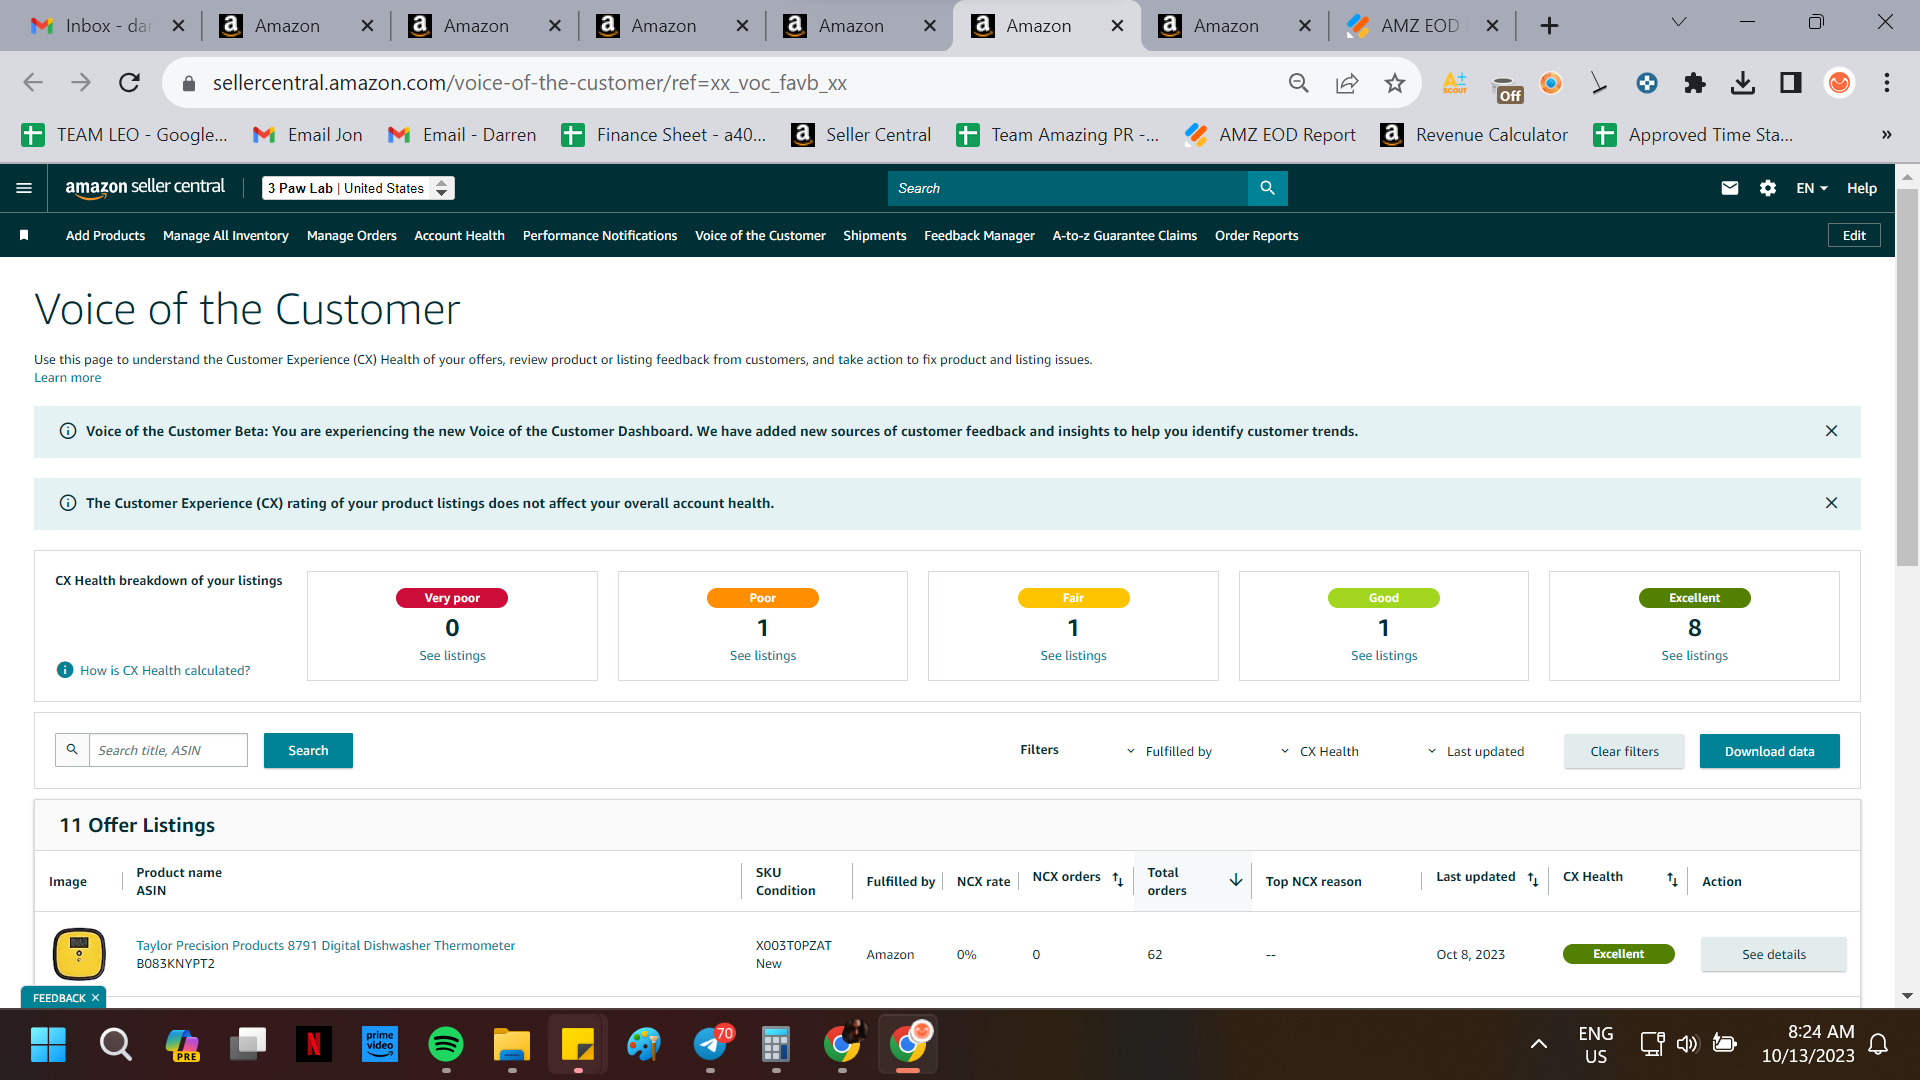This screenshot has height=1080, width=1920.
Task: Click the Search title, ASIN field
Action: pos(168,750)
